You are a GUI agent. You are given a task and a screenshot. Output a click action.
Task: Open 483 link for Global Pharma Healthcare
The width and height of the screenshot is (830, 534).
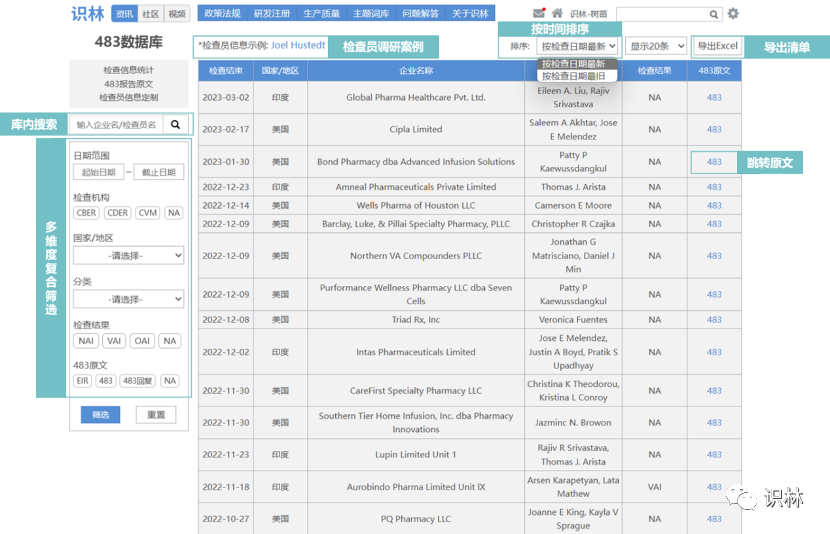[714, 97]
